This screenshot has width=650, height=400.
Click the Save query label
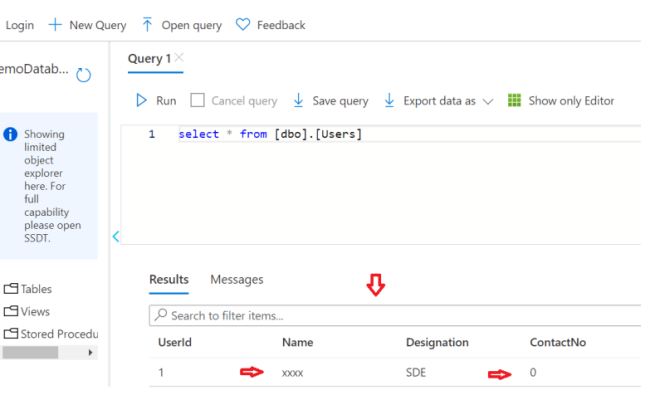coord(340,101)
